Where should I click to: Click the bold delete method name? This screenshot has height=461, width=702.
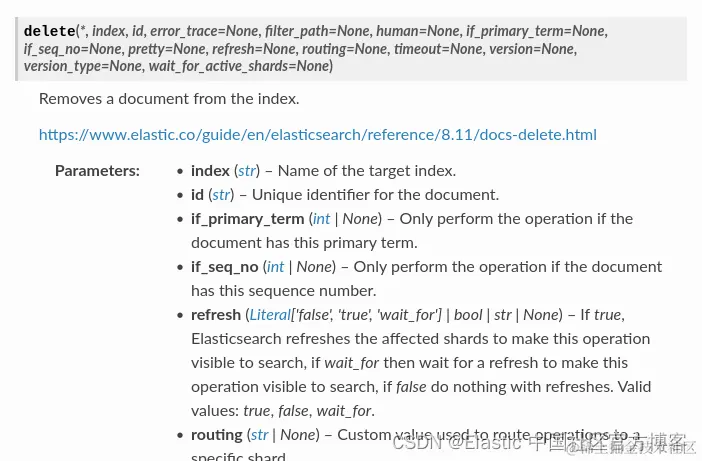49,31
